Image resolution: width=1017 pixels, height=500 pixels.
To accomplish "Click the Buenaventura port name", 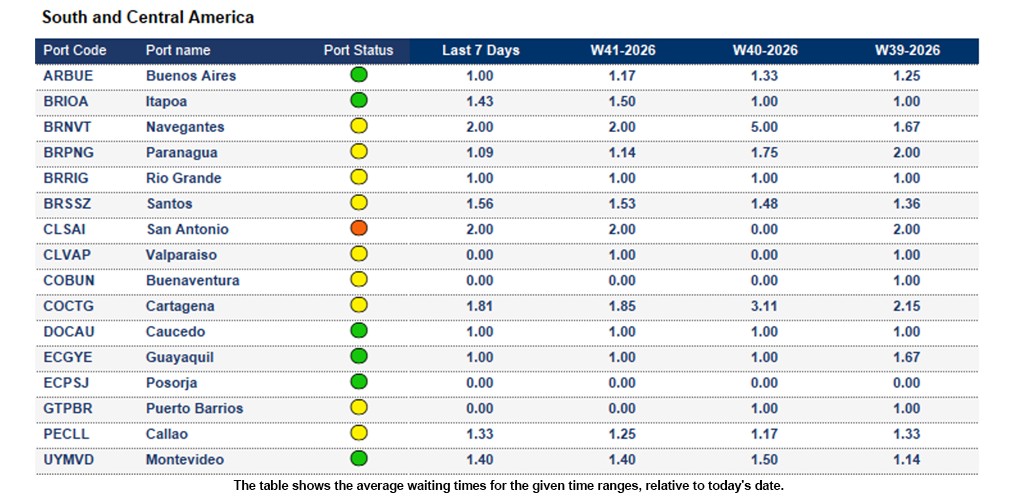I will (x=192, y=281).
